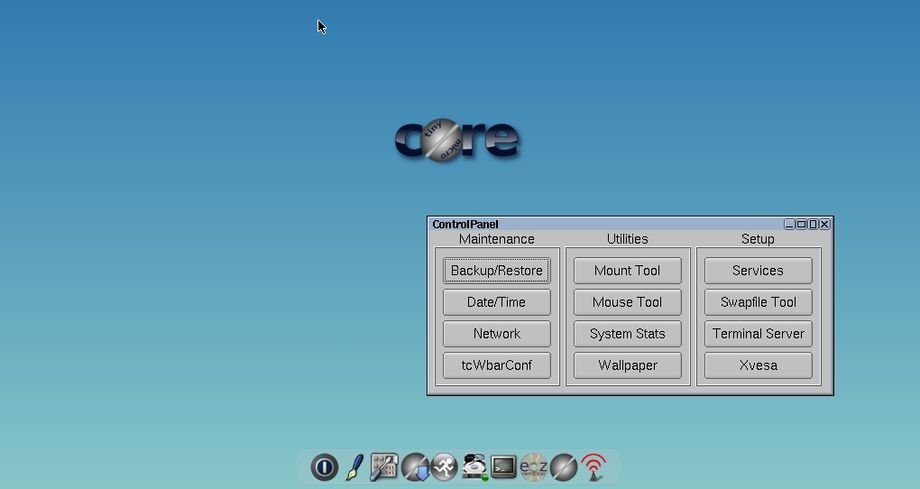Click the Run Program running-man icon
Screen dimensions: 920x489
[x=444, y=467]
